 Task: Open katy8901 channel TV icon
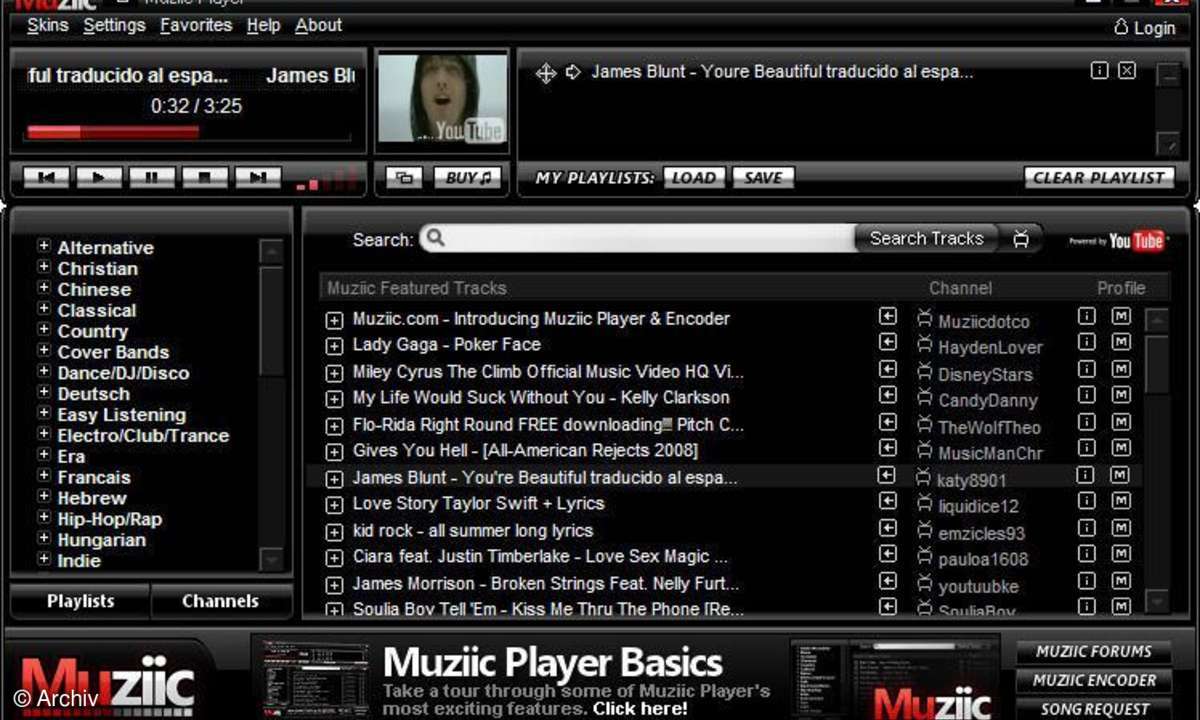coord(923,479)
